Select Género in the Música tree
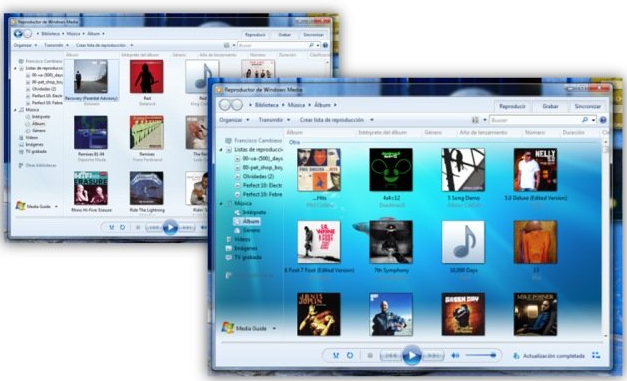Image resolution: width=627 pixels, height=381 pixels. (x=251, y=230)
